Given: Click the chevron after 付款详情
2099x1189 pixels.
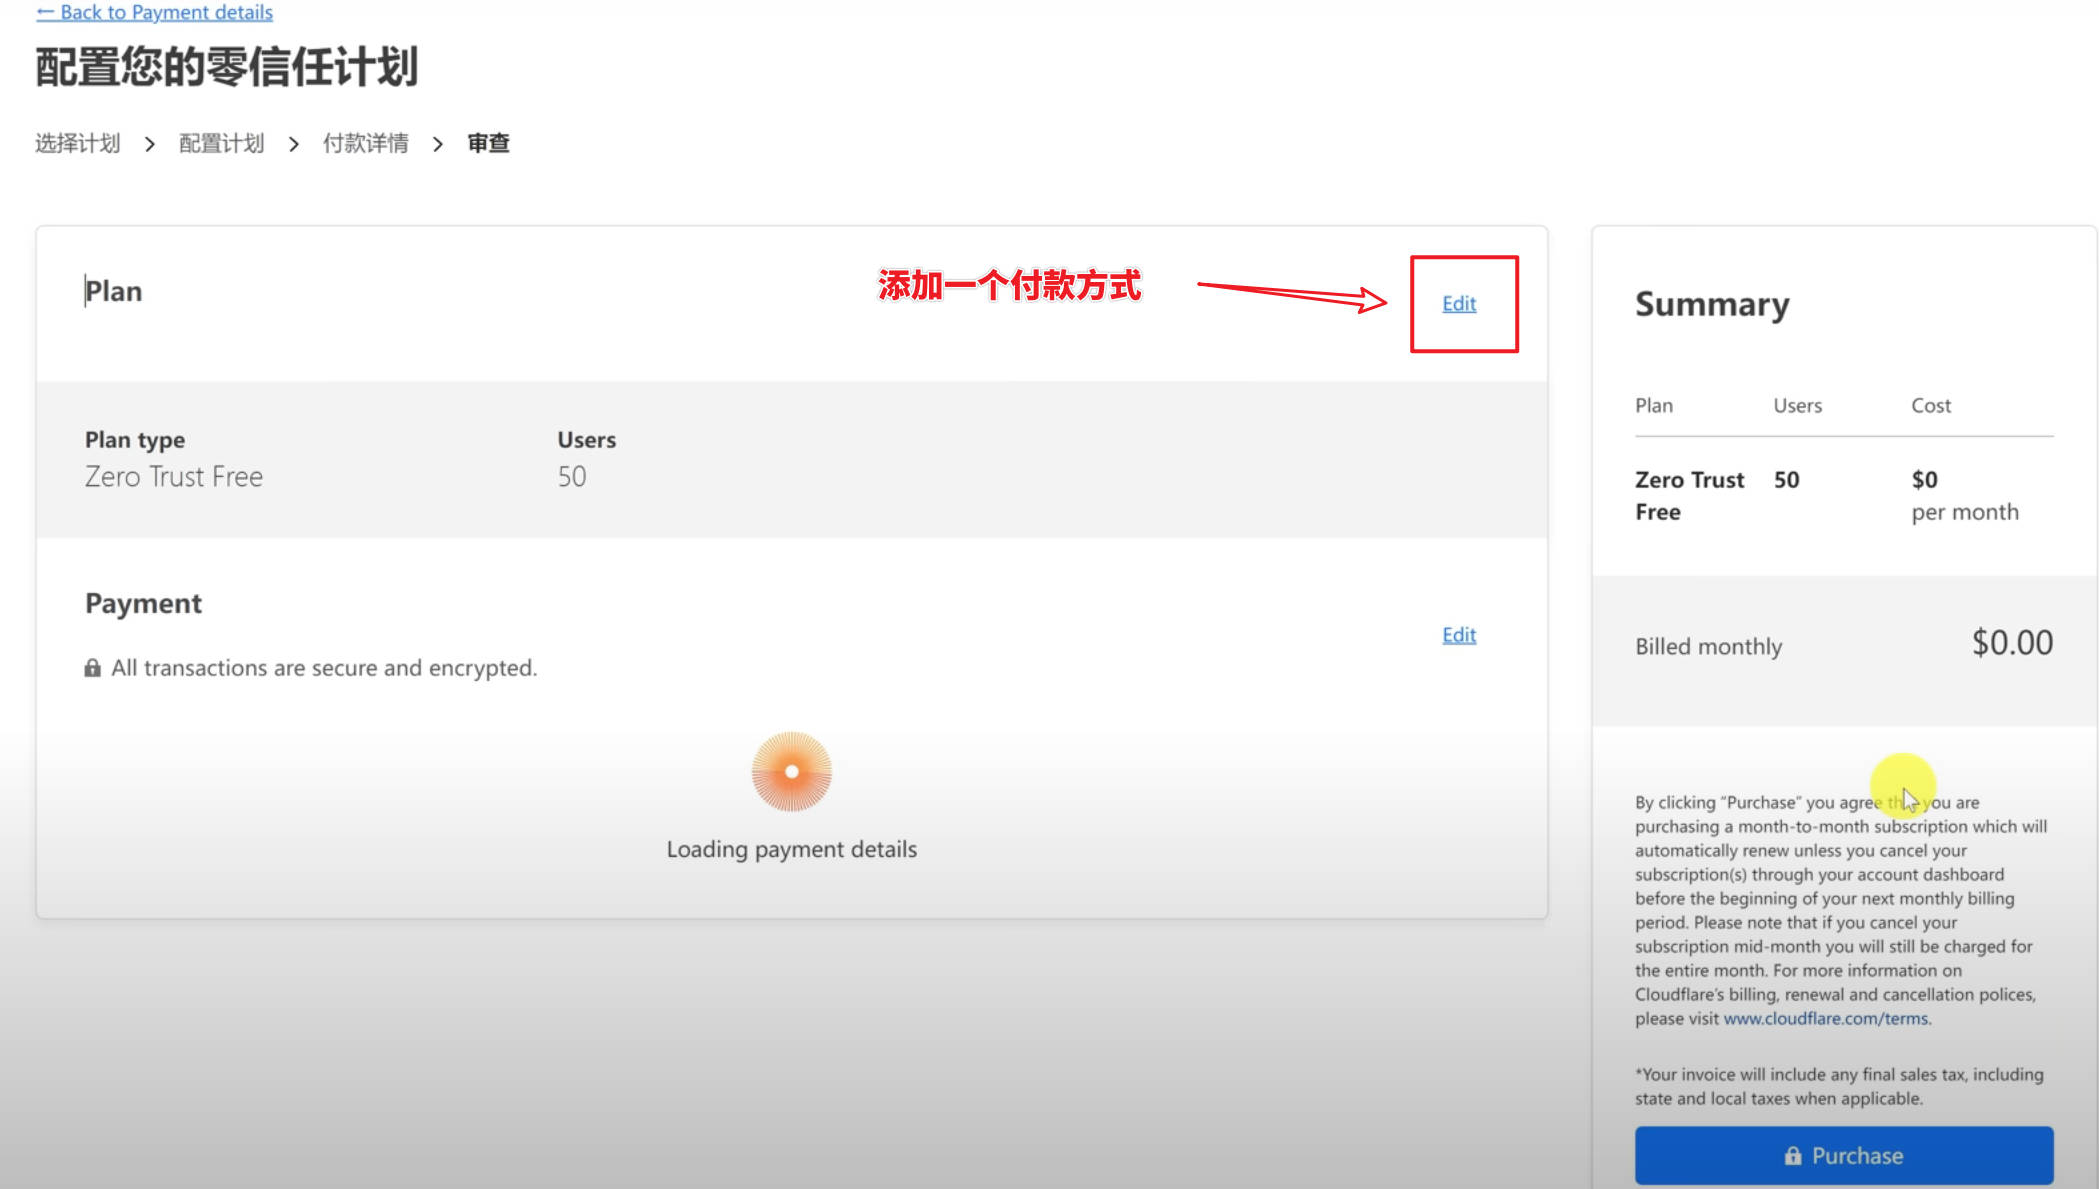Looking at the screenshot, I should pyautogui.click(x=438, y=144).
